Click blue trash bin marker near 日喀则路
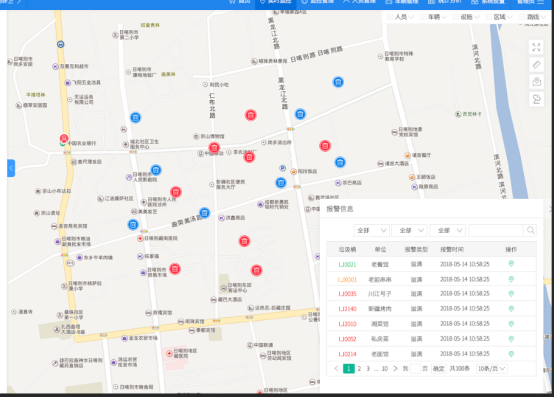 click(x=338, y=82)
